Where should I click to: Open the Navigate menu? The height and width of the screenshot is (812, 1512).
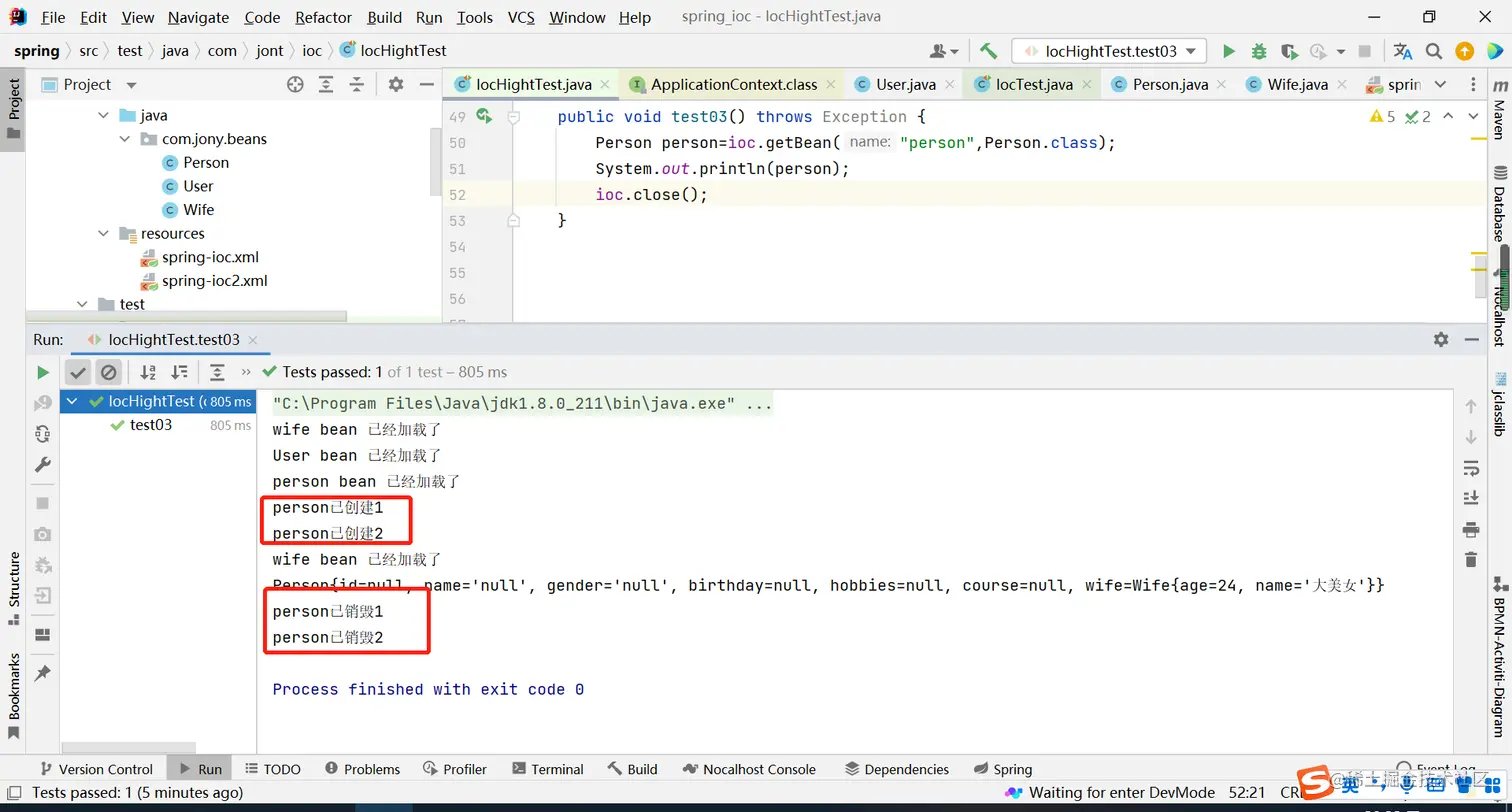(x=198, y=17)
